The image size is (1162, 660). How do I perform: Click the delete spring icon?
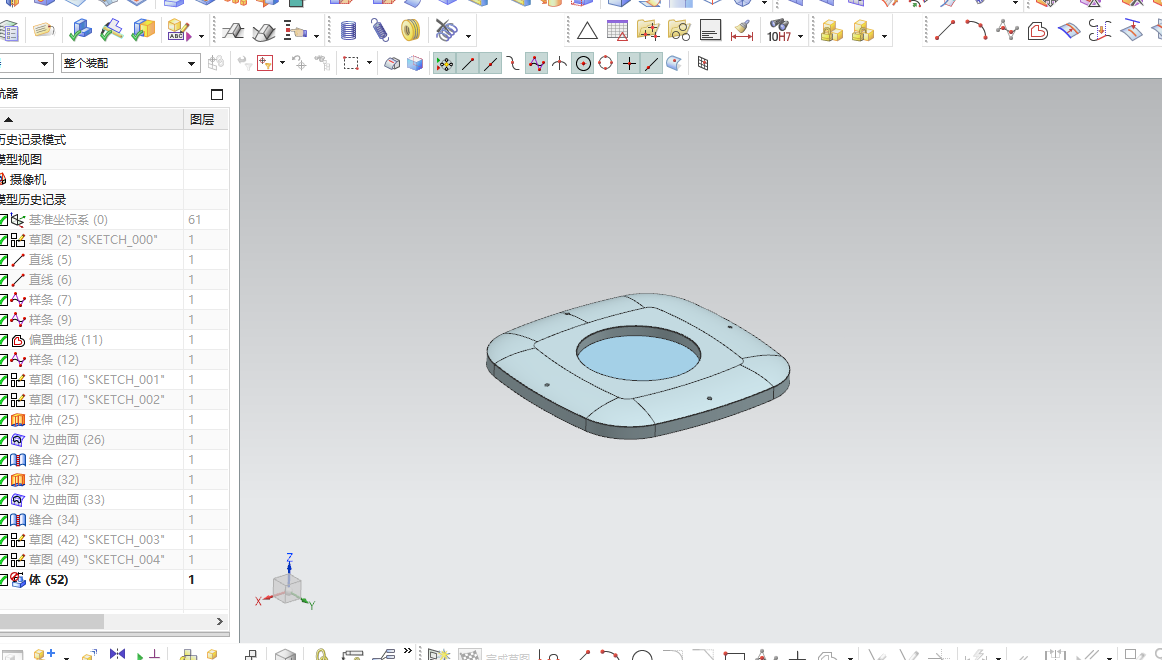point(446,30)
